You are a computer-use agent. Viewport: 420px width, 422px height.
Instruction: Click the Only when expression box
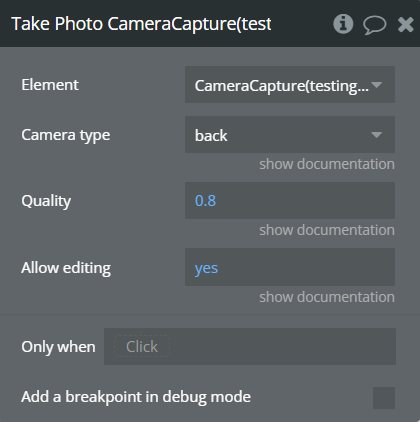point(250,346)
